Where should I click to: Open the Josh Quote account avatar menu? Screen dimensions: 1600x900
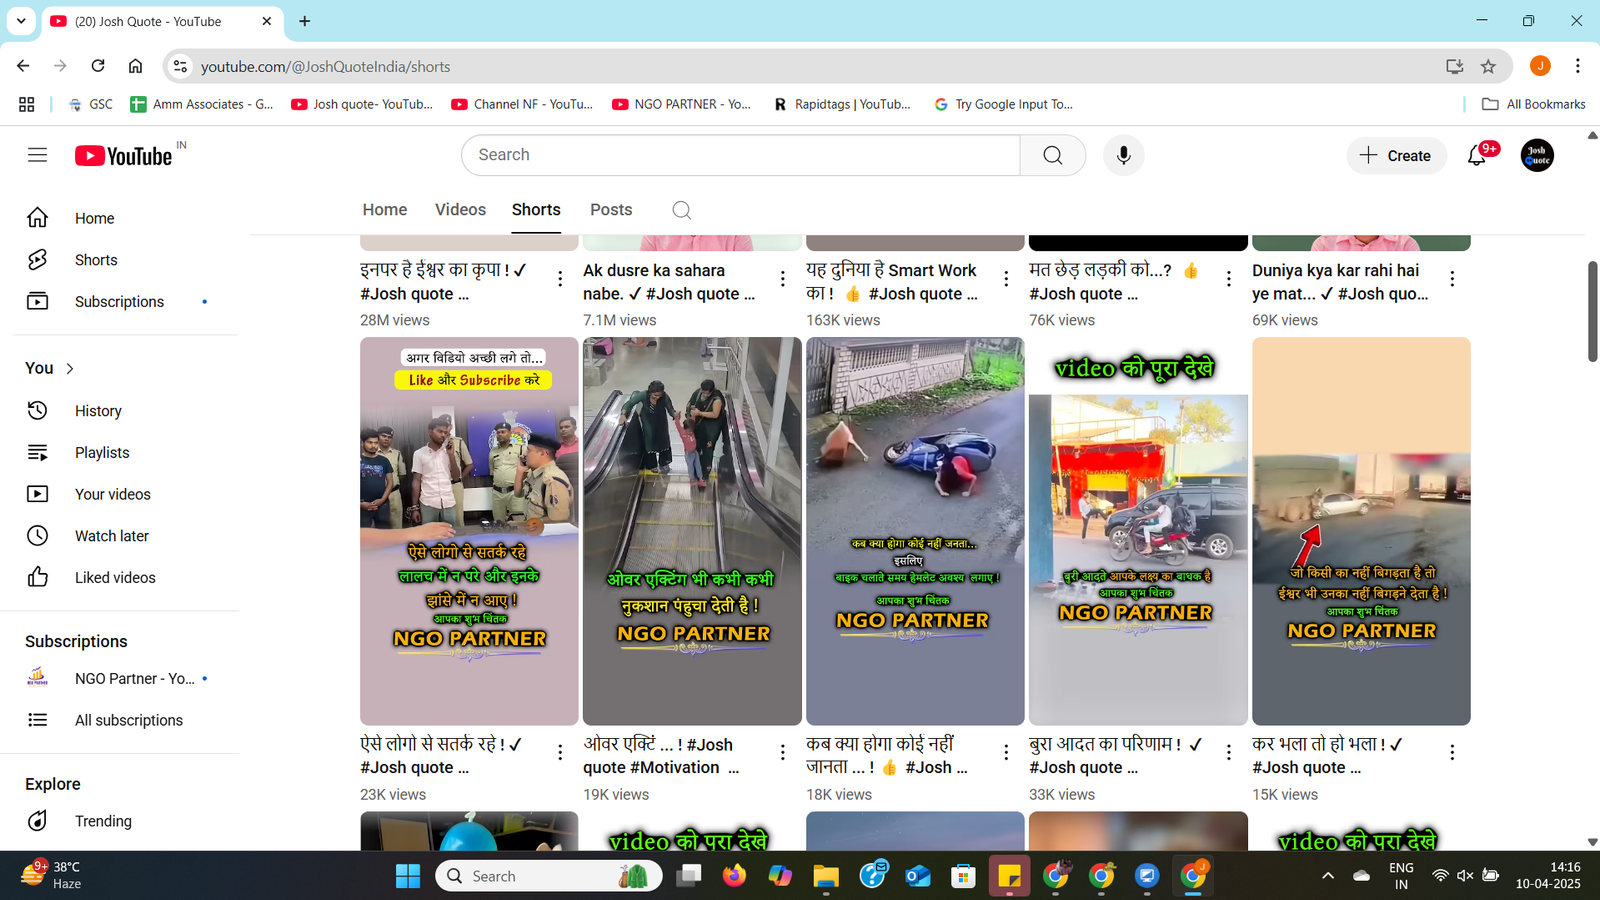click(x=1536, y=156)
